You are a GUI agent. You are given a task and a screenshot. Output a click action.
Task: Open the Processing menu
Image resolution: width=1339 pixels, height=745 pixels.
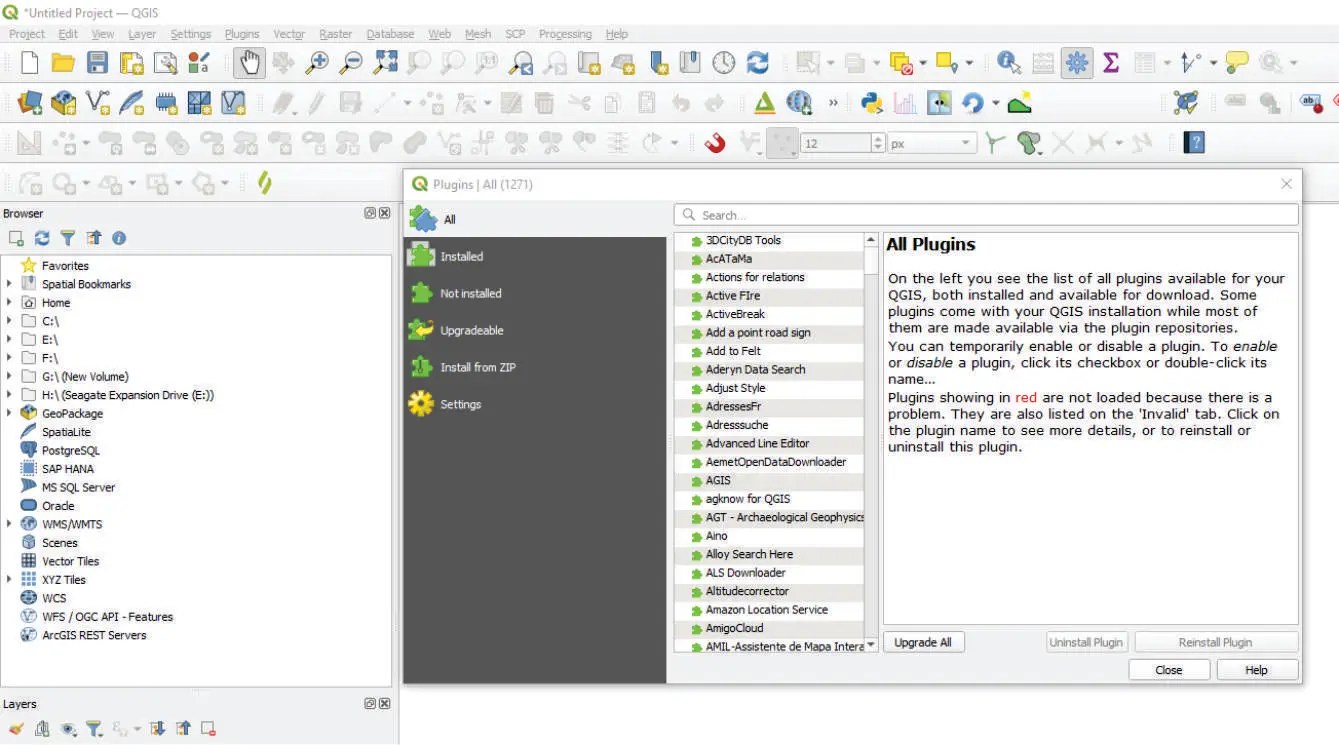coord(565,34)
